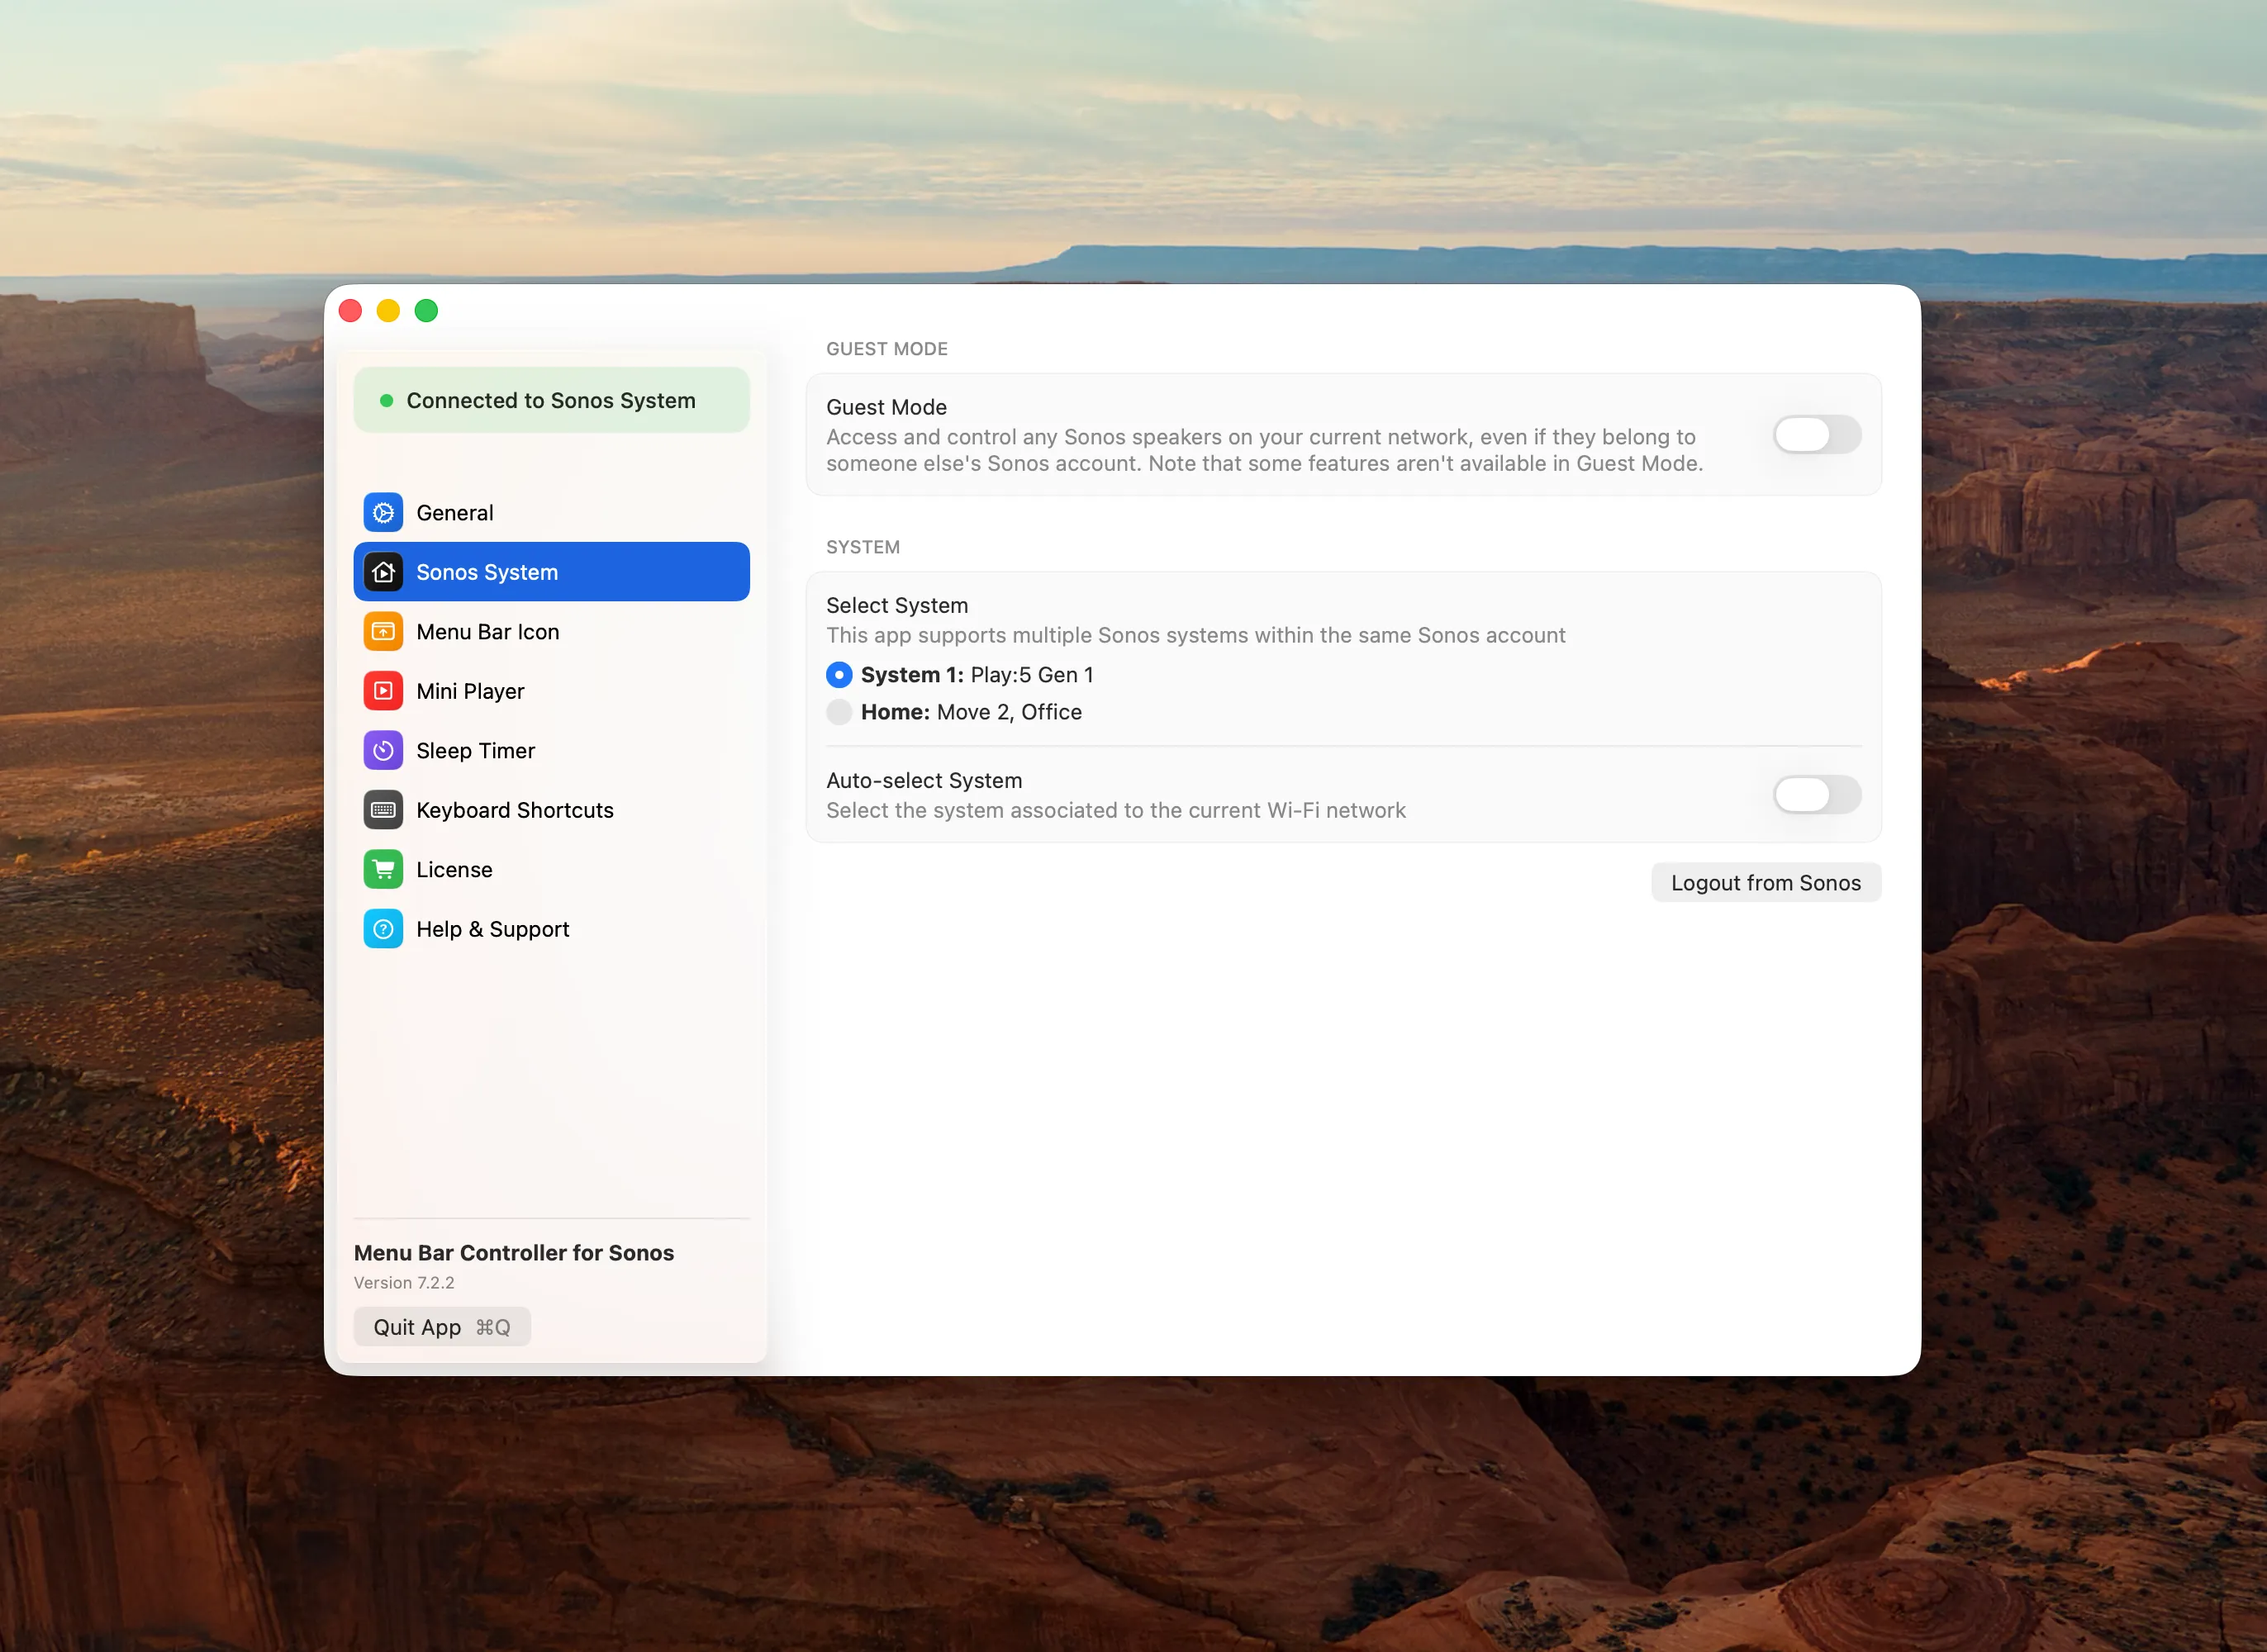This screenshot has height=1652, width=2267.
Task: Click the red Mini Player icon
Action: coord(383,691)
